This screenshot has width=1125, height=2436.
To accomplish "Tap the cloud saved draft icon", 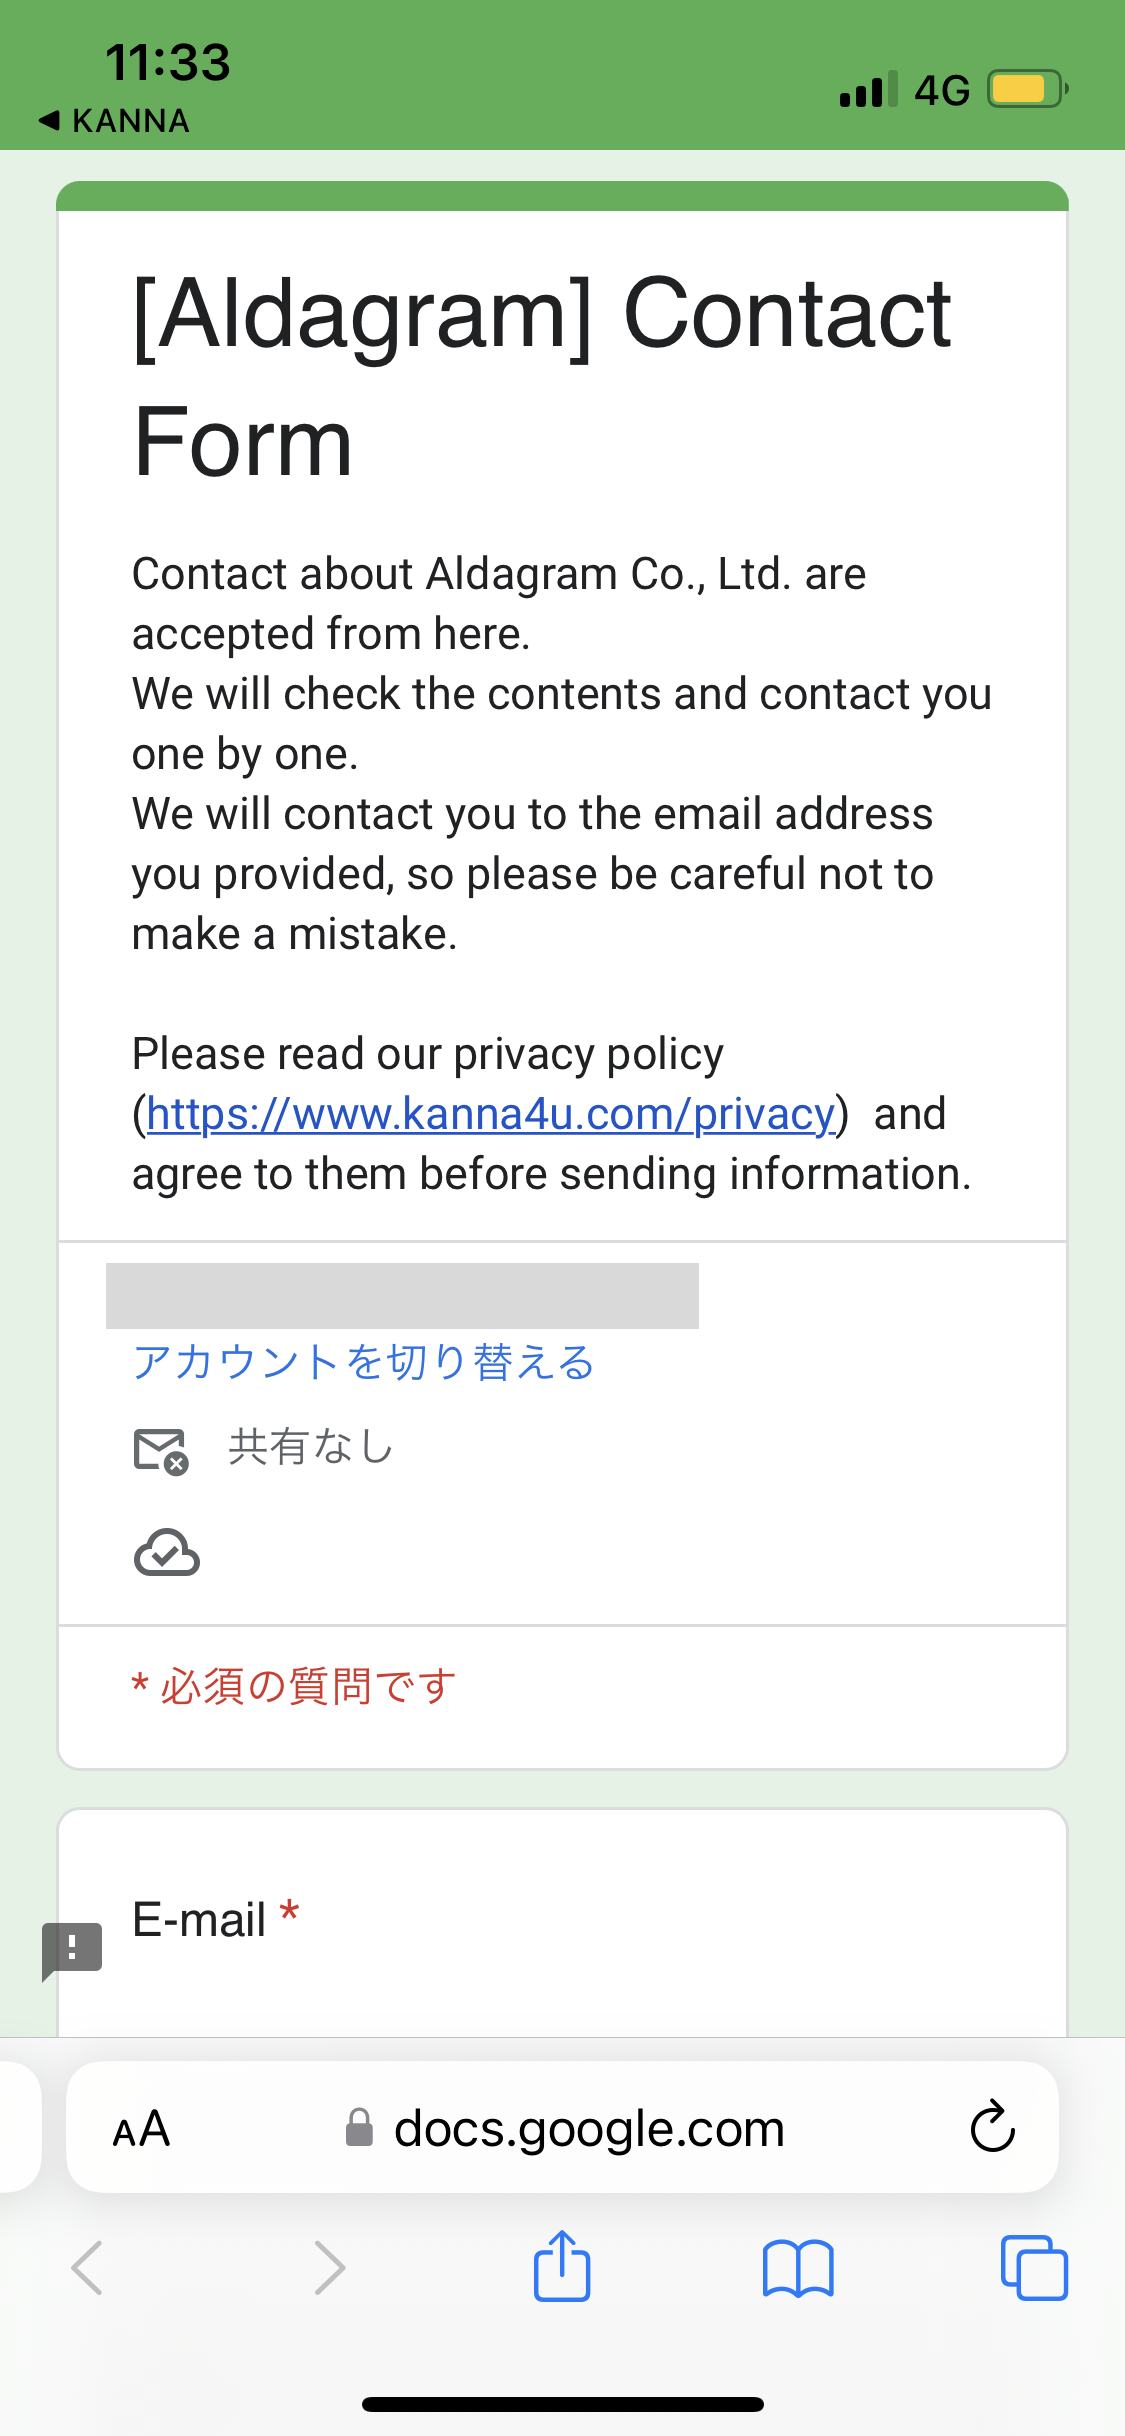I will coord(167,1553).
